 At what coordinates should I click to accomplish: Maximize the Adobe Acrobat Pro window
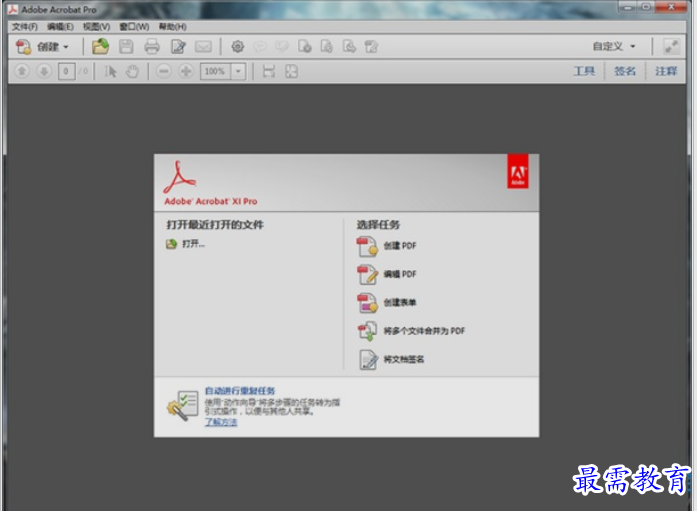point(646,6)
